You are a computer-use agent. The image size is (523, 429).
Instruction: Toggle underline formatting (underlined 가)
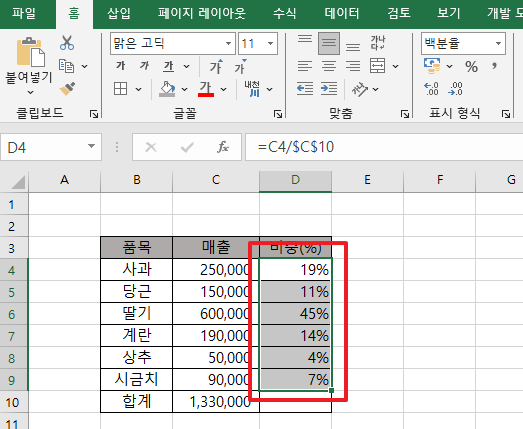pos(168,66)
